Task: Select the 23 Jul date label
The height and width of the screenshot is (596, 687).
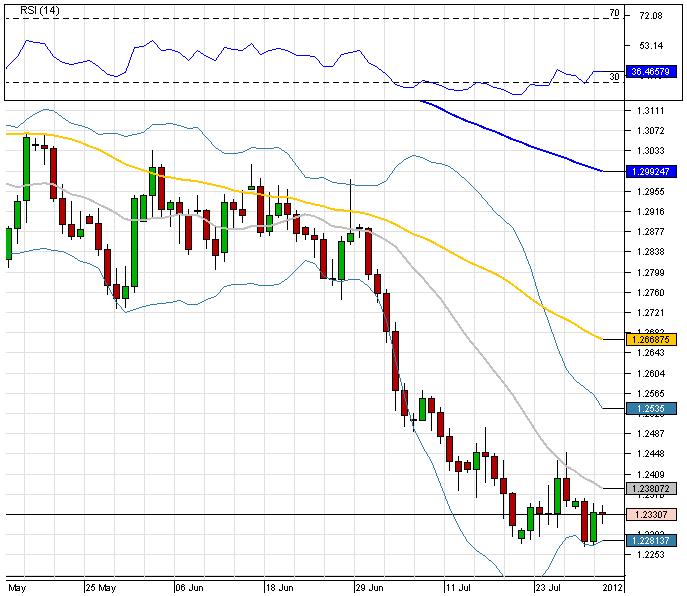Action: pyautogui.click(x=547, y=587)
